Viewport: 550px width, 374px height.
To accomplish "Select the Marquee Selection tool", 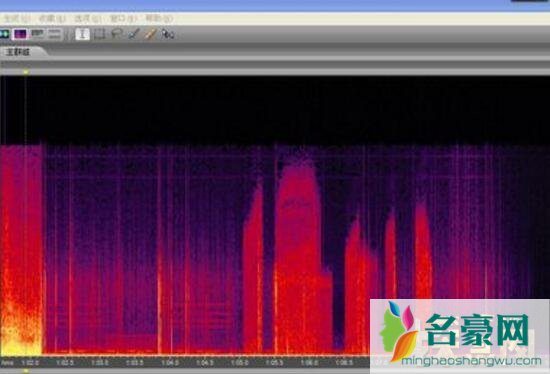I will pyautogui.click(x=100, y=34).
